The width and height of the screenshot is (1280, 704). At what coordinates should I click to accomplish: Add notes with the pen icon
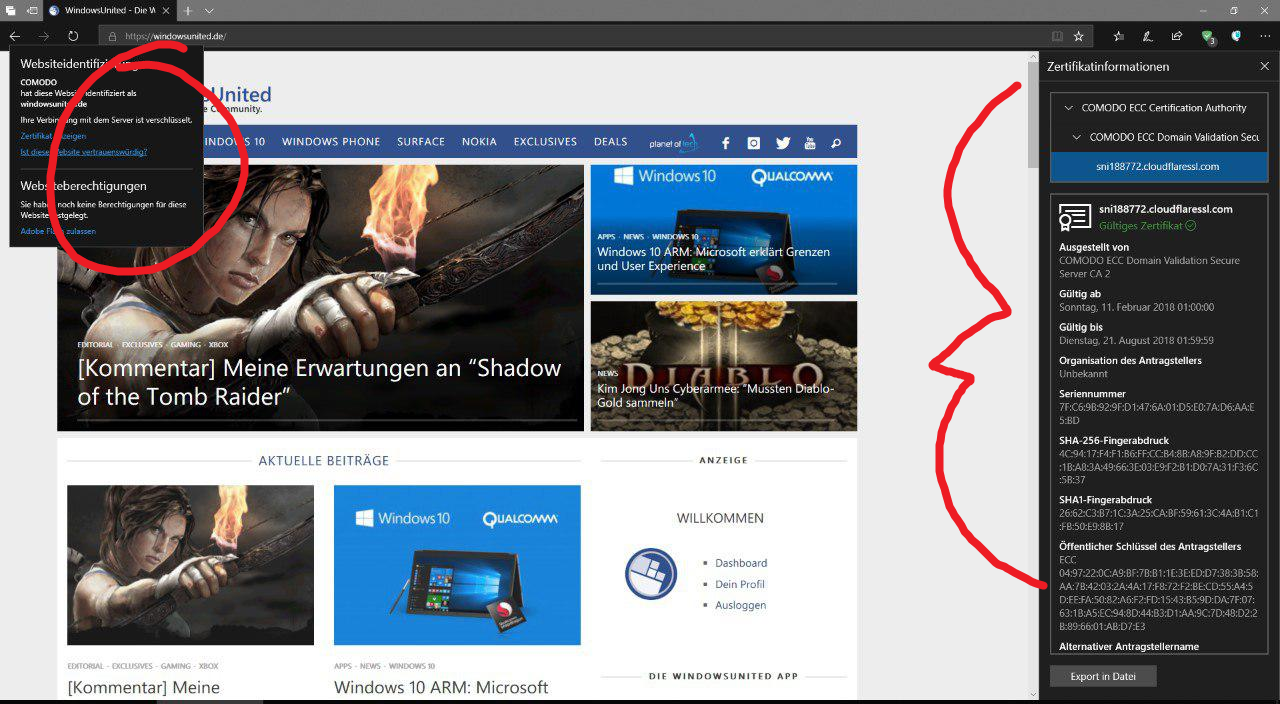pyautogui.click(x=1147, y=36)
